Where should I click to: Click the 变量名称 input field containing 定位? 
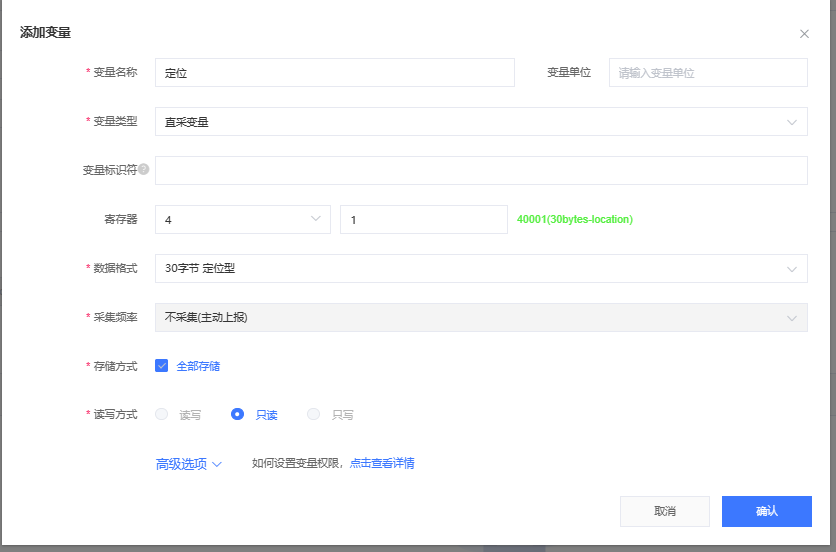[x=334, y=73]
